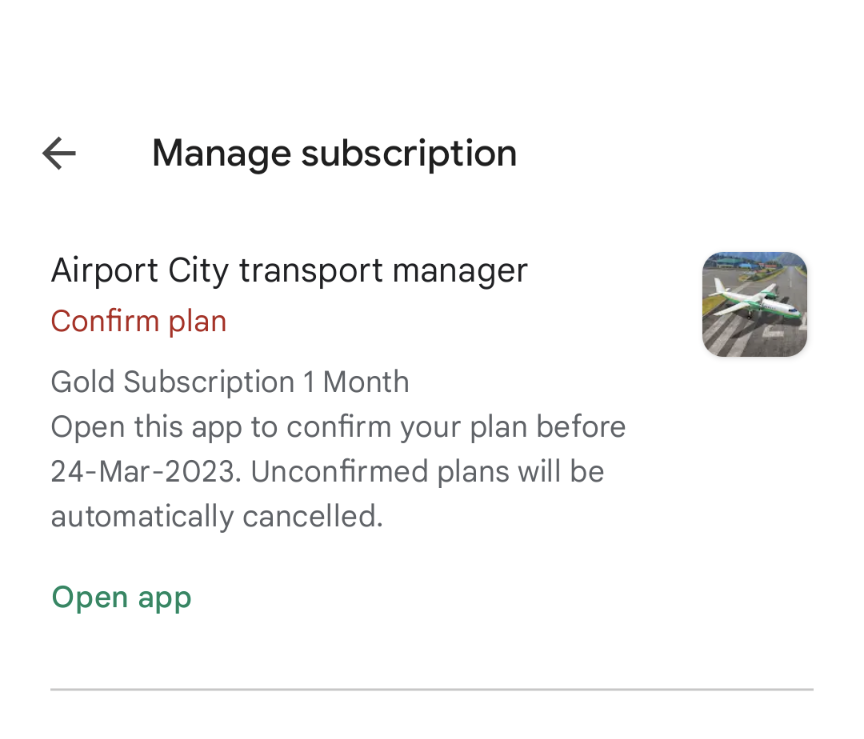Select the red Confirm plan status text
This screenshot has width=864, height=739.
click(x=139, y=321)
